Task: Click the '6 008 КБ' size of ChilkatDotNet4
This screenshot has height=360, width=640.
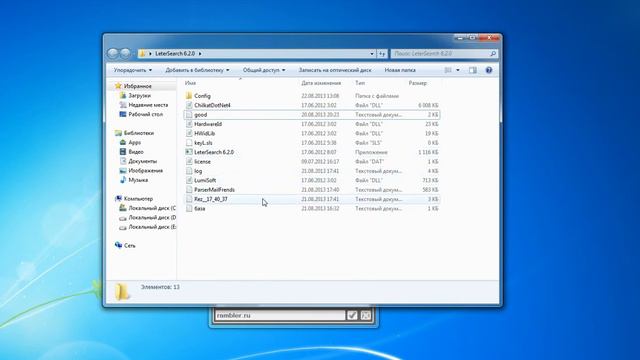Action: tap(428, 105)
